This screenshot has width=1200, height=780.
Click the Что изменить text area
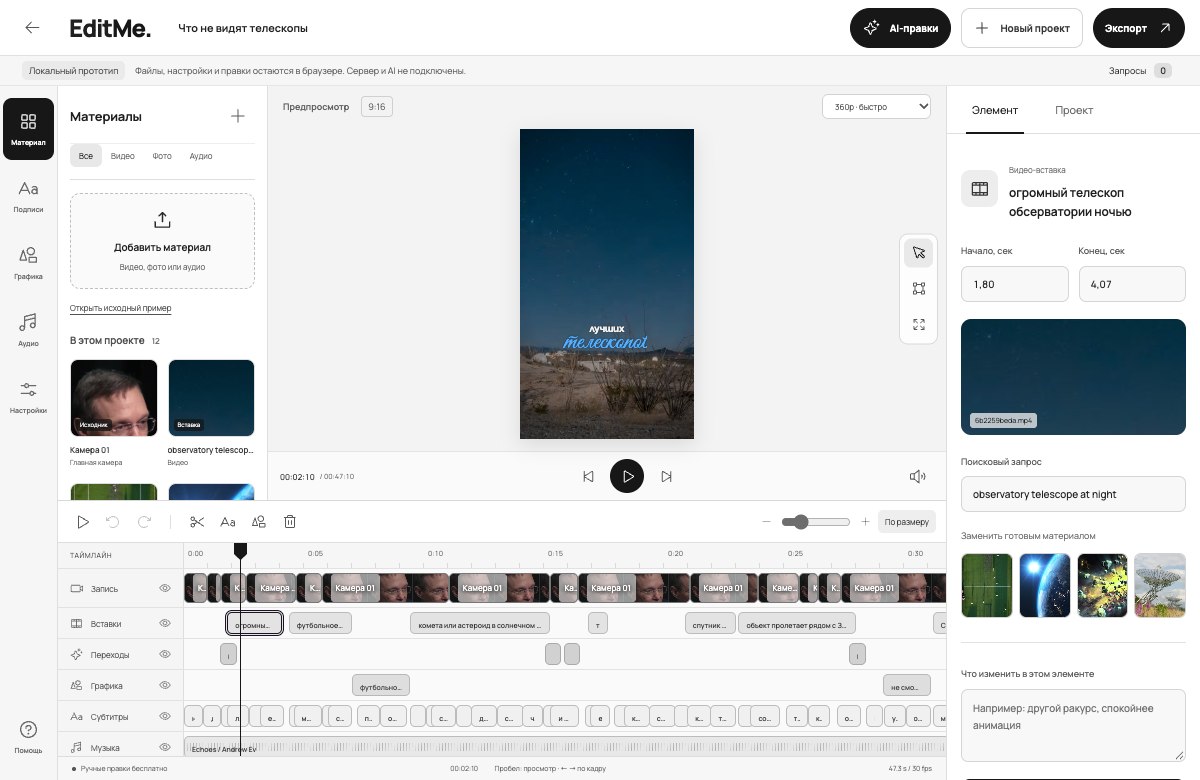(x=1073, y=725)
